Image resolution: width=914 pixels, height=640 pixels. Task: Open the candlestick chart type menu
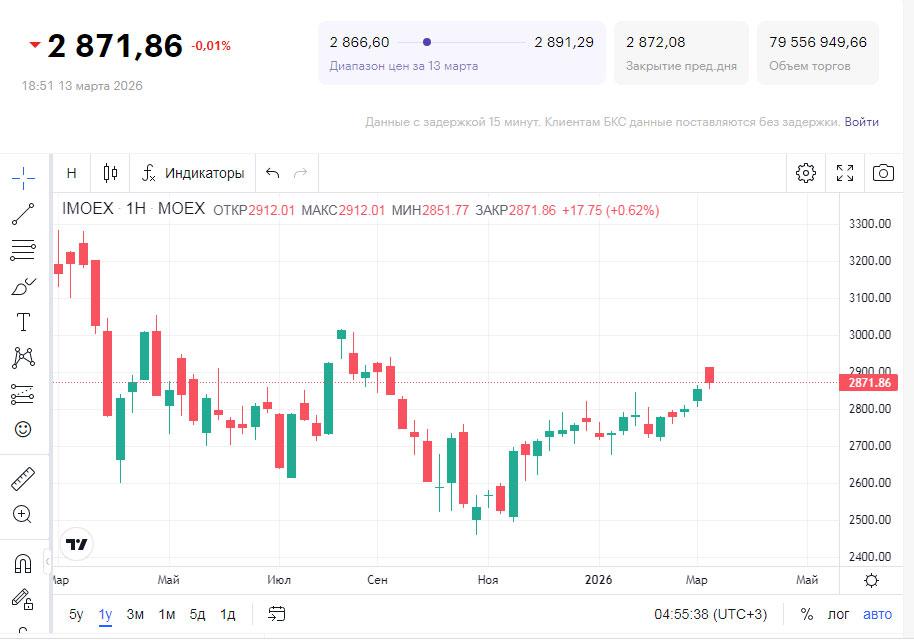pos(110,173)
